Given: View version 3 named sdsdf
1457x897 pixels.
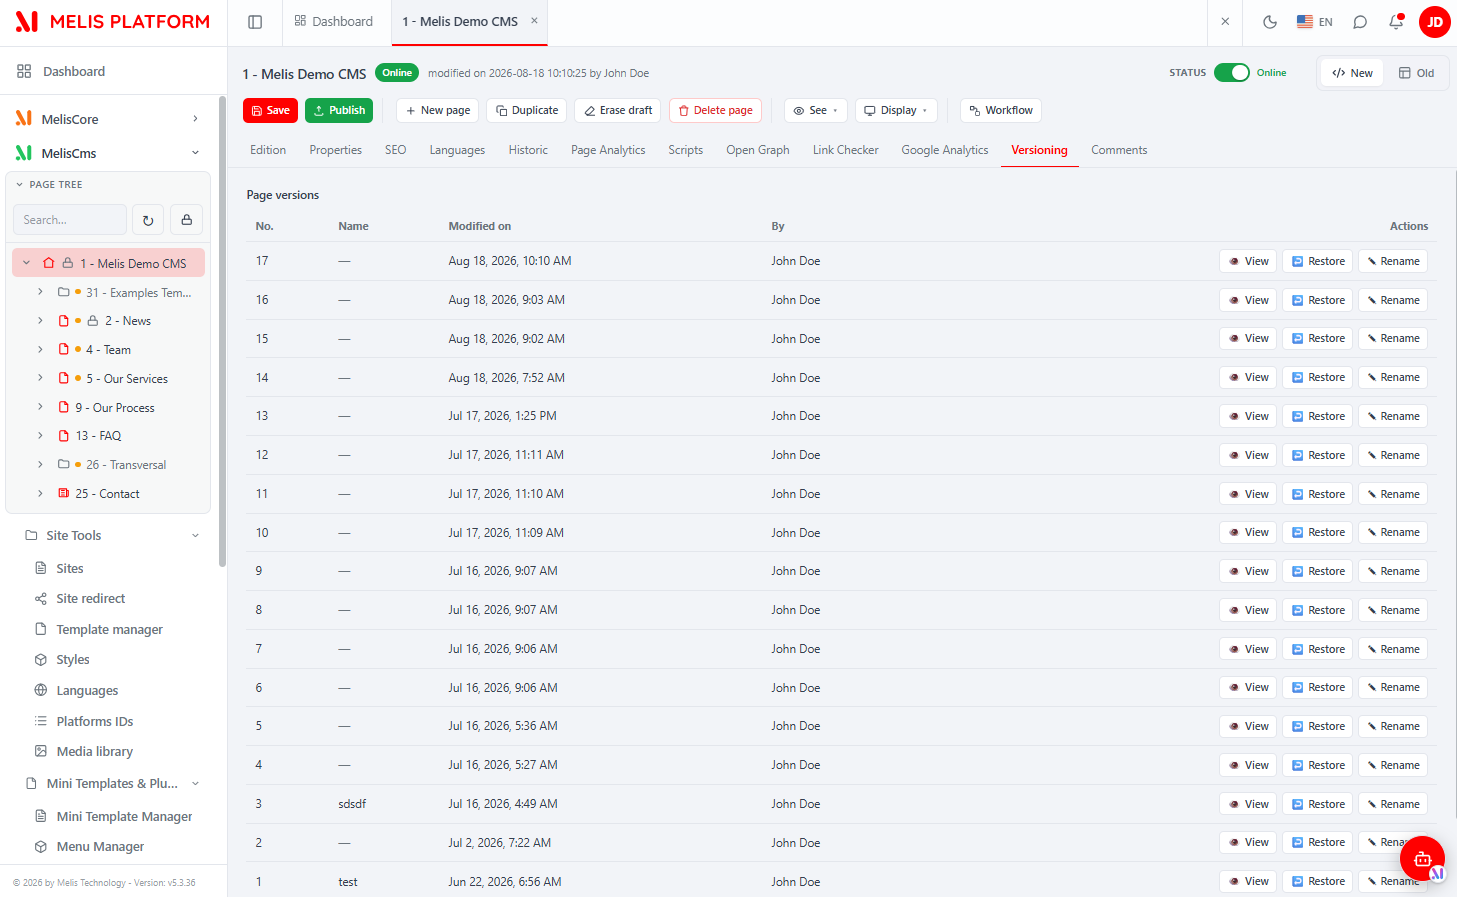Looking at the screenshot, I should pos(1248,804).
